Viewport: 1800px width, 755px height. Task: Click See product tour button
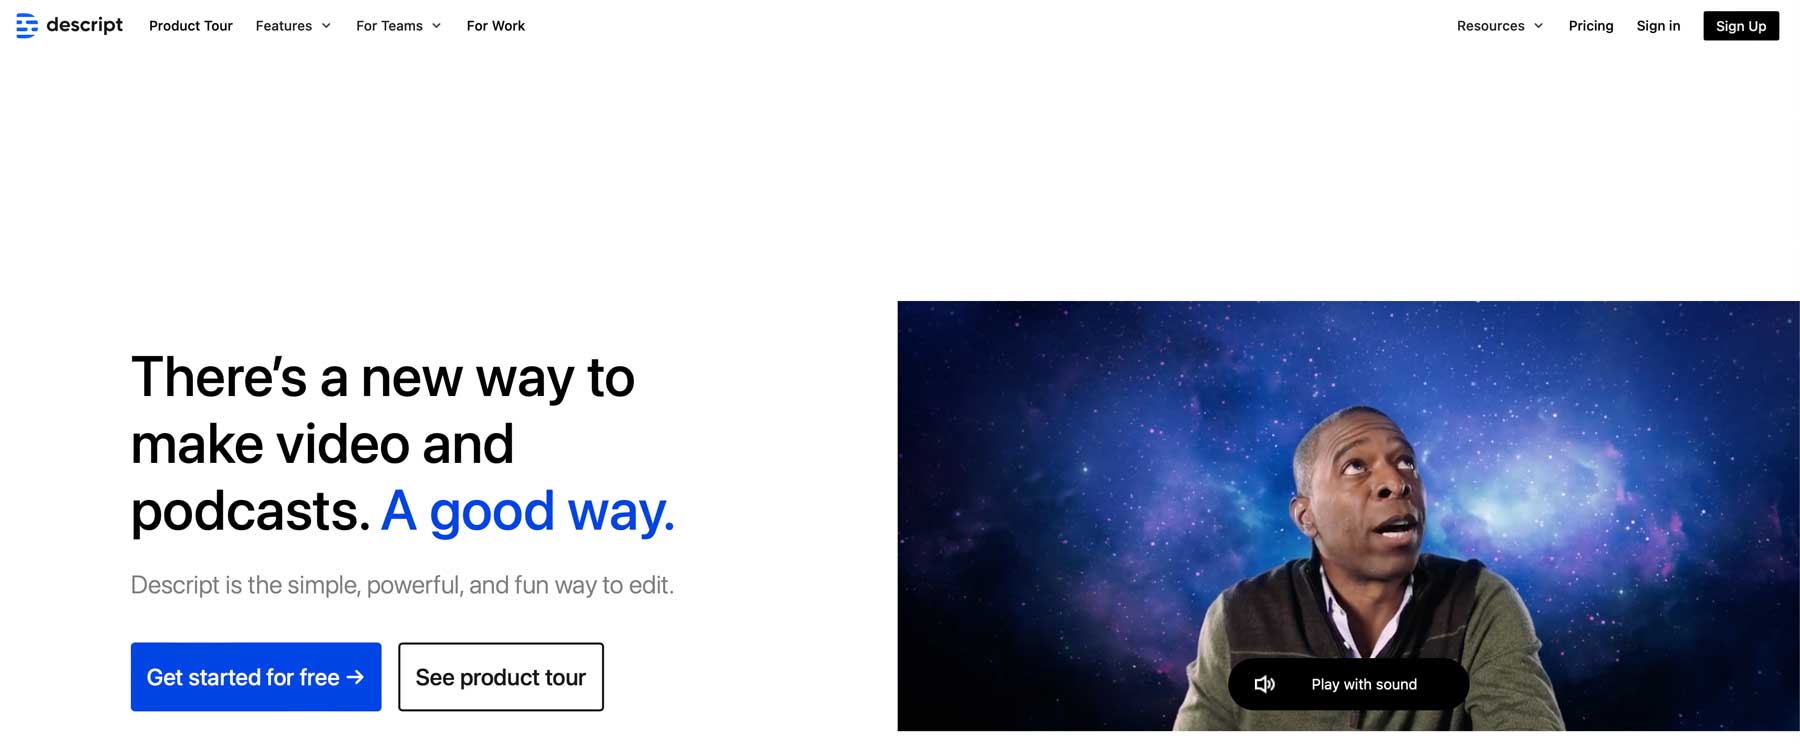pos(501,677)
